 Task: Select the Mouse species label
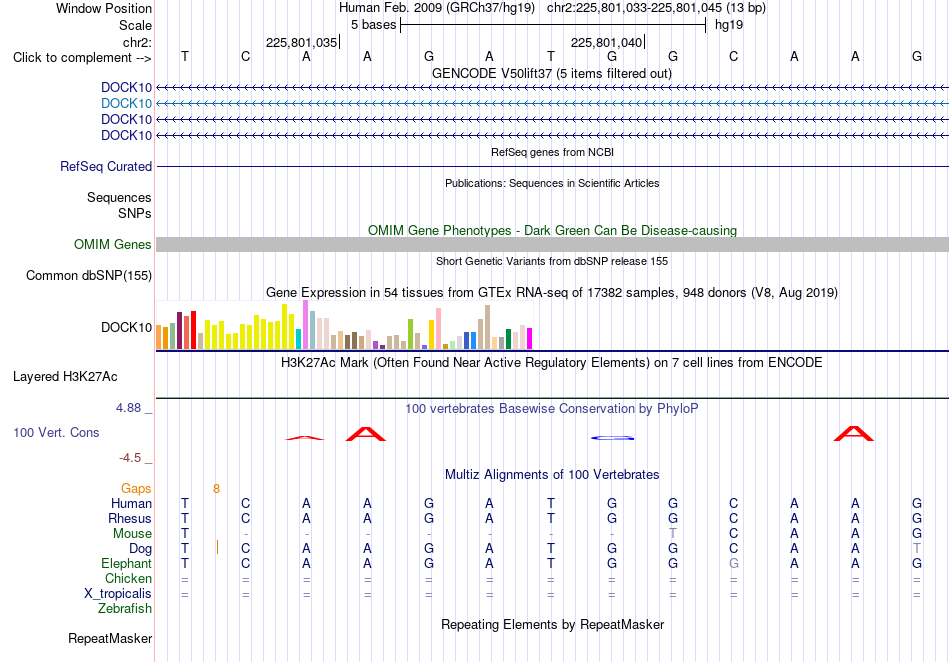(132, 534)
